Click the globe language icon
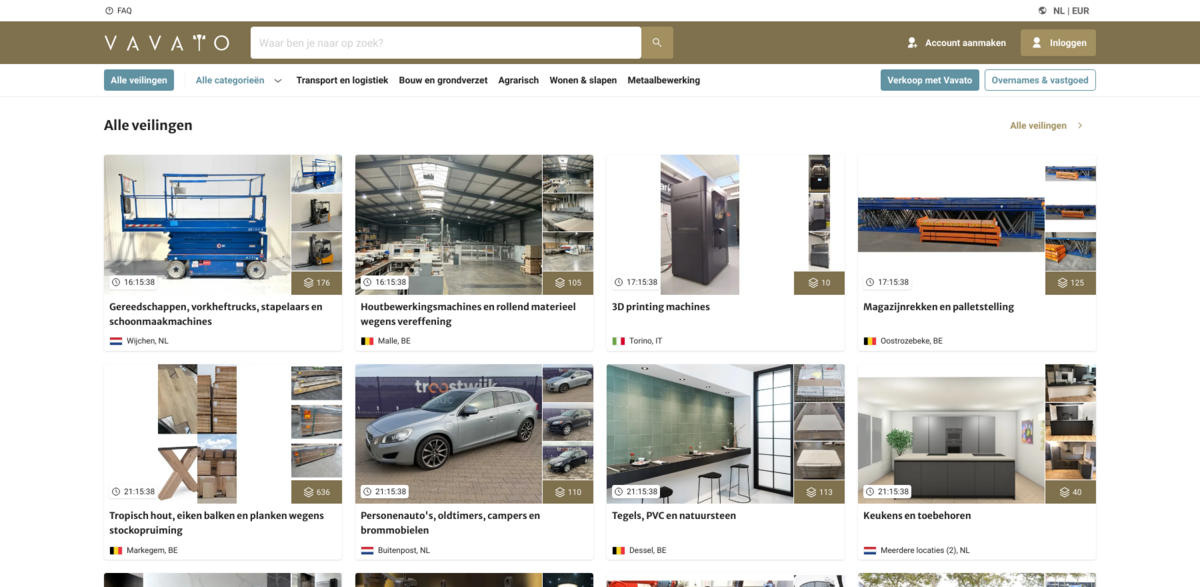Image resolution: width=1200 pixels, height=587 pixels. pyautogui.click(x=1041, y=10)
